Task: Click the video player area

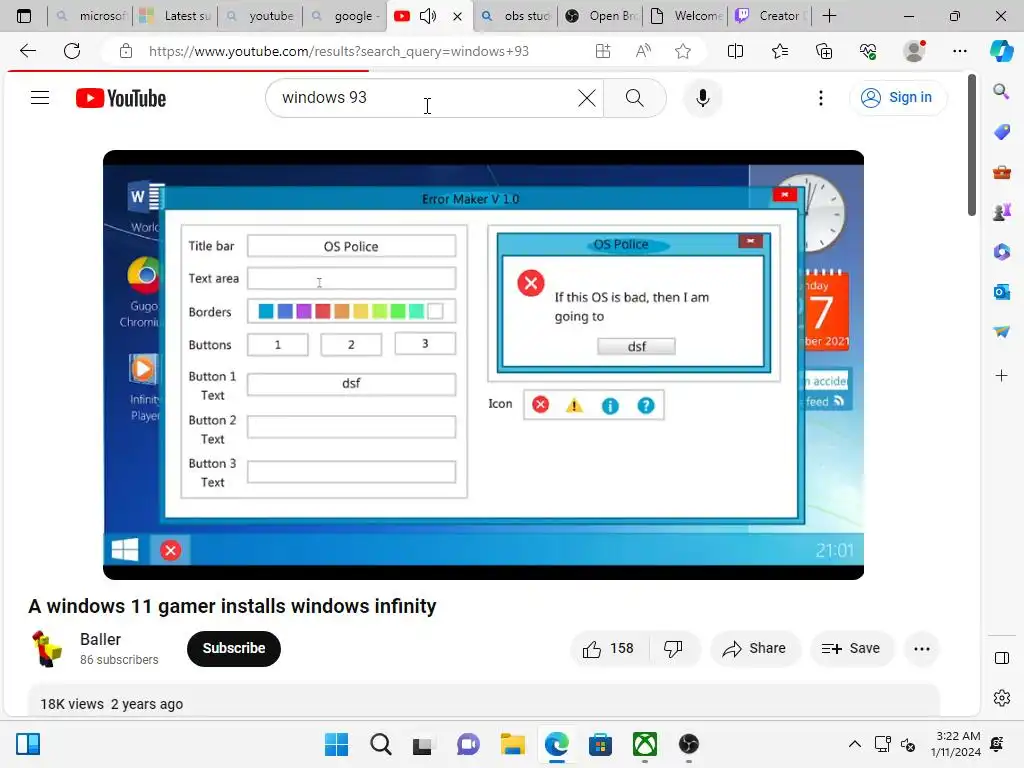Action: pyautogui.click(x=483, y=364)
